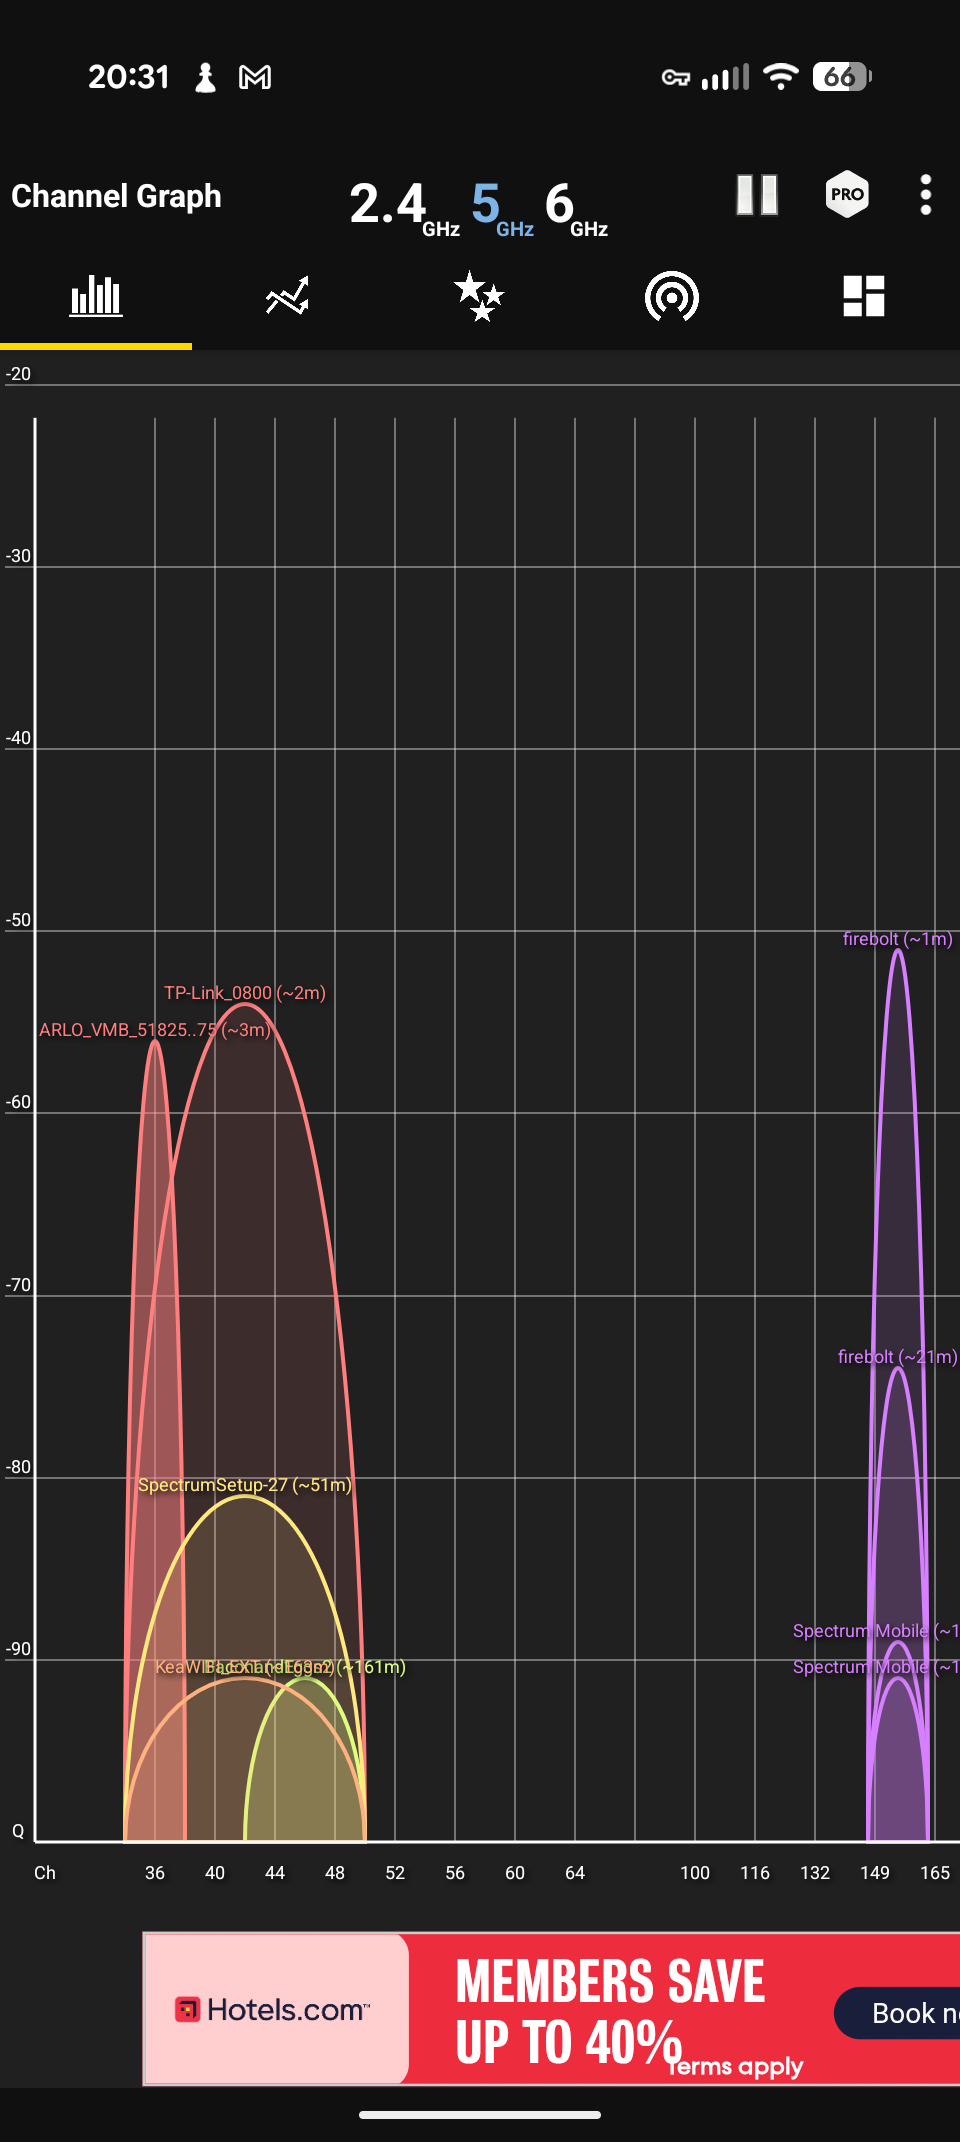This screenshot has height=2142, width=960.
Task: Tap the SpectrumSetup-27 network label
Action: (x=244, y=1485)
